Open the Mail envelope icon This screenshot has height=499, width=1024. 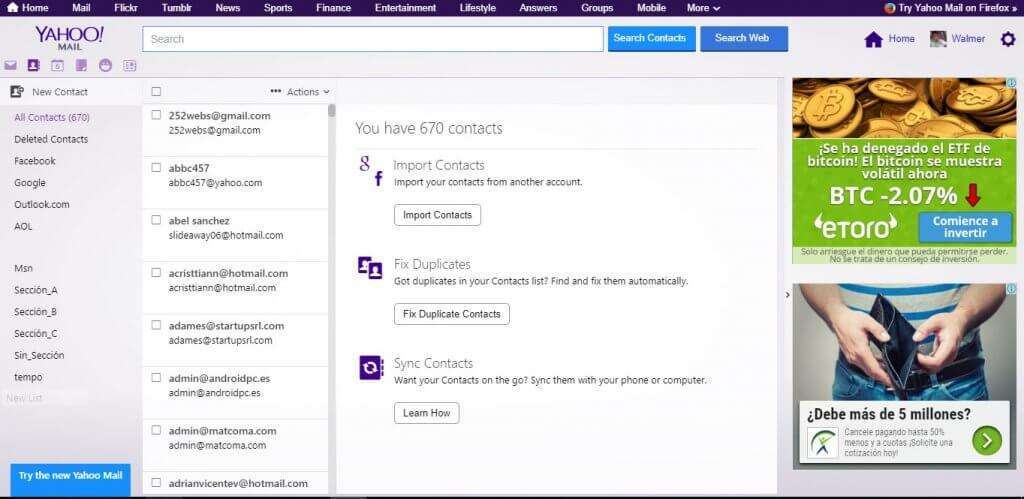10,65
